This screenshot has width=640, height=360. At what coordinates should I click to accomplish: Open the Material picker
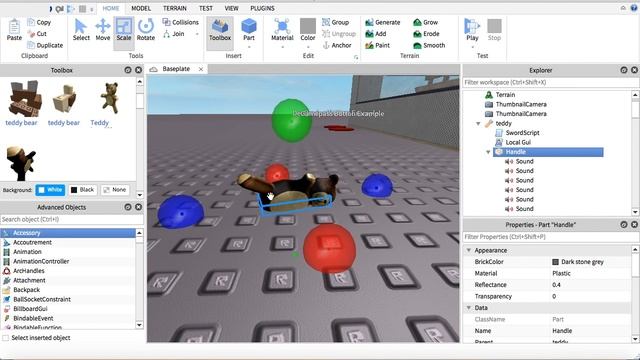point(282,30)
